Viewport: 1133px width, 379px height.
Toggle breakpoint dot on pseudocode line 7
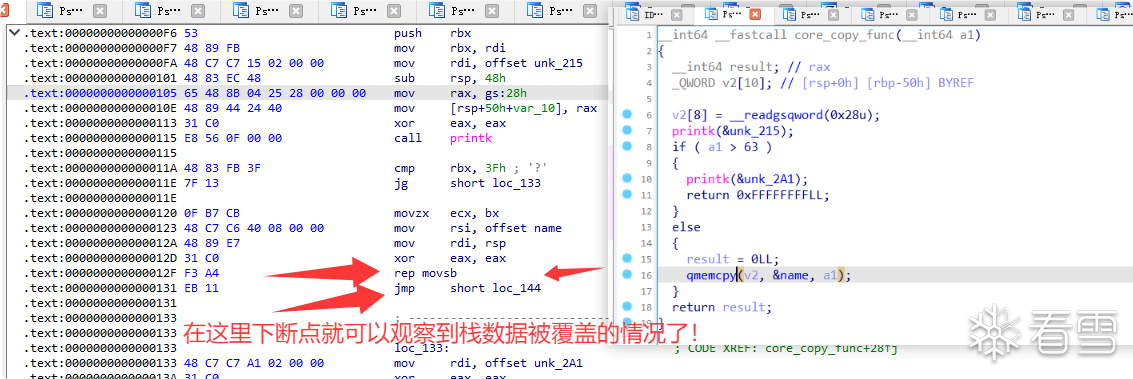627,131
